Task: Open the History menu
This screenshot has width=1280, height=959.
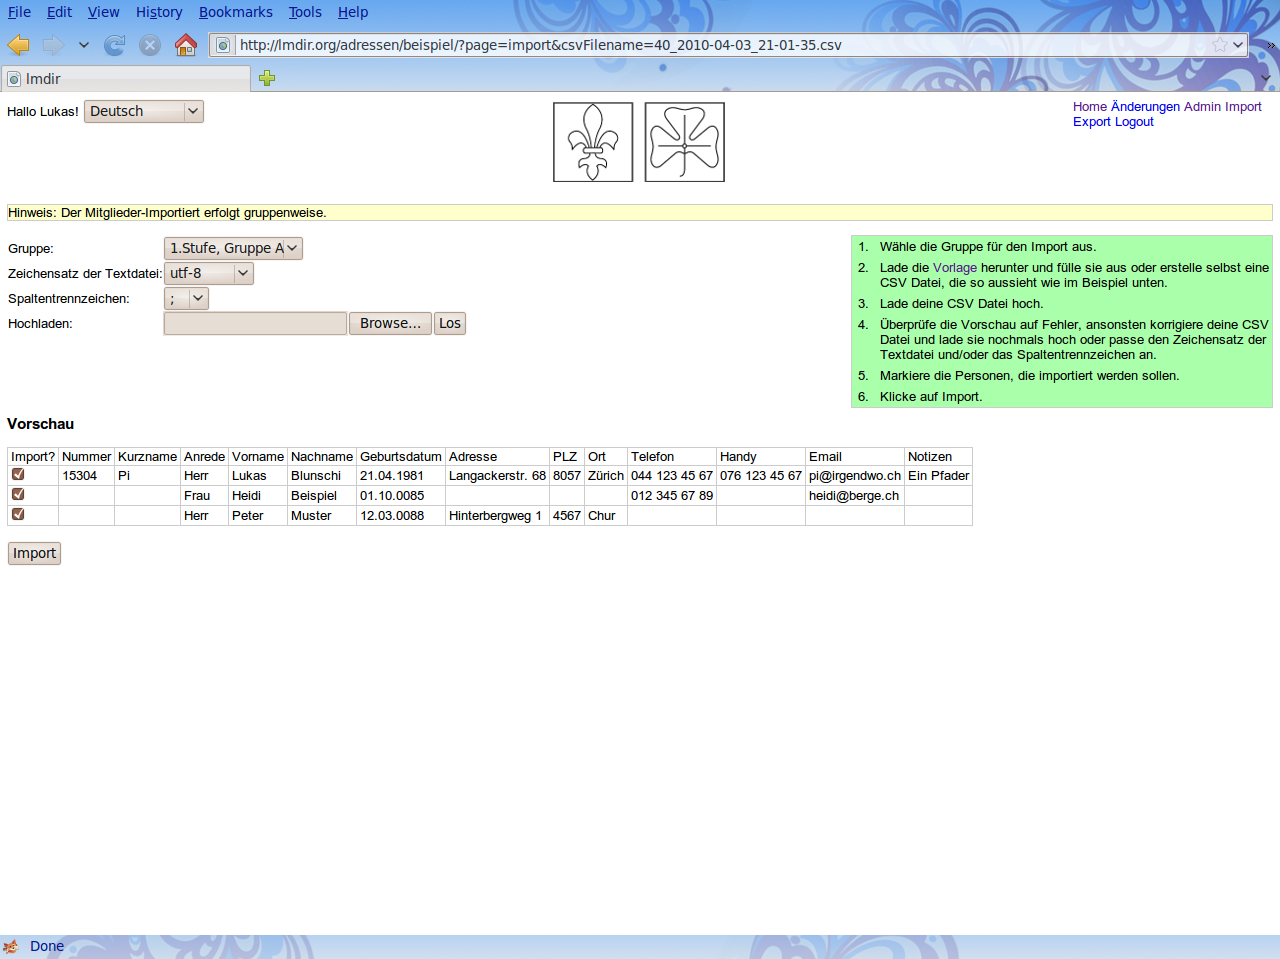Action: [159, 12]
